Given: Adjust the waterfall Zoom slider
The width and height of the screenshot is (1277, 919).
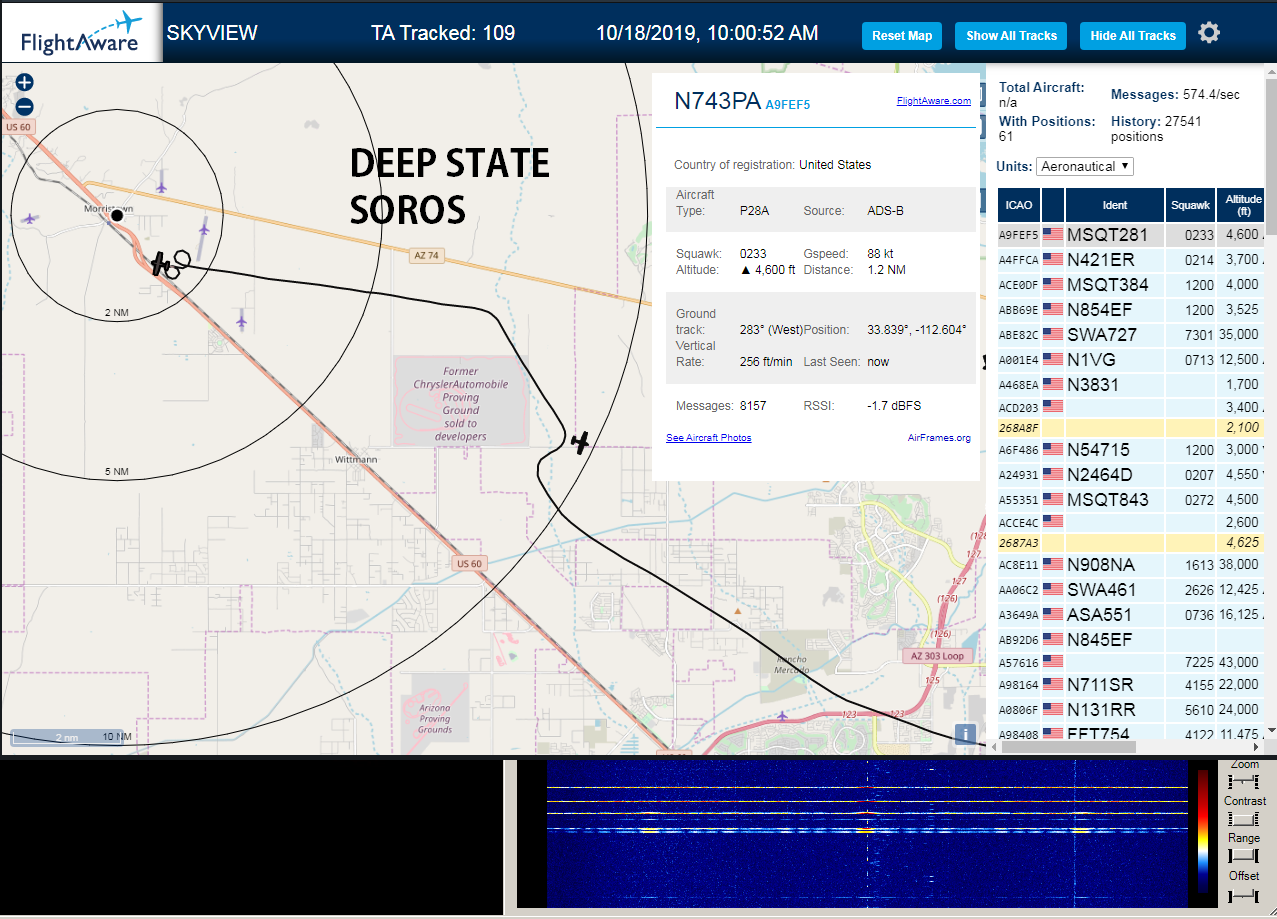Looking at the screenshot, I should [1244, 780].
